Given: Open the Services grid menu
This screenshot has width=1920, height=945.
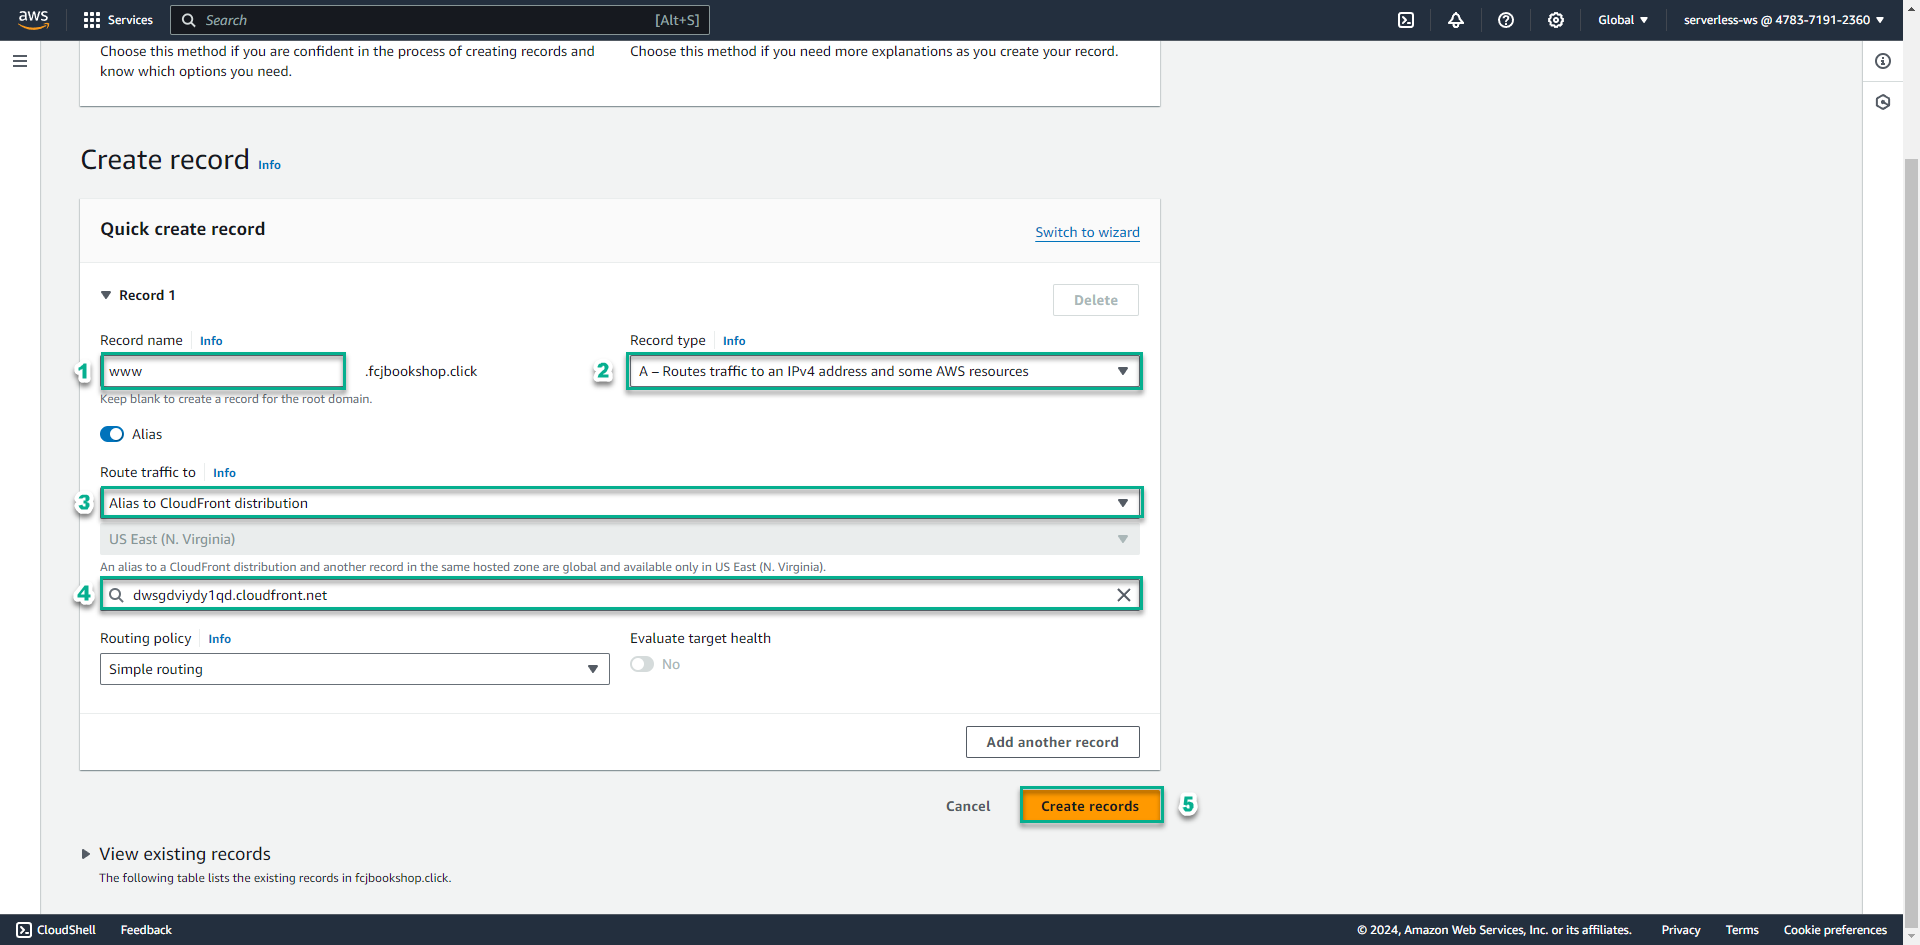Looking at the screenshot, I should coord(92,20).
